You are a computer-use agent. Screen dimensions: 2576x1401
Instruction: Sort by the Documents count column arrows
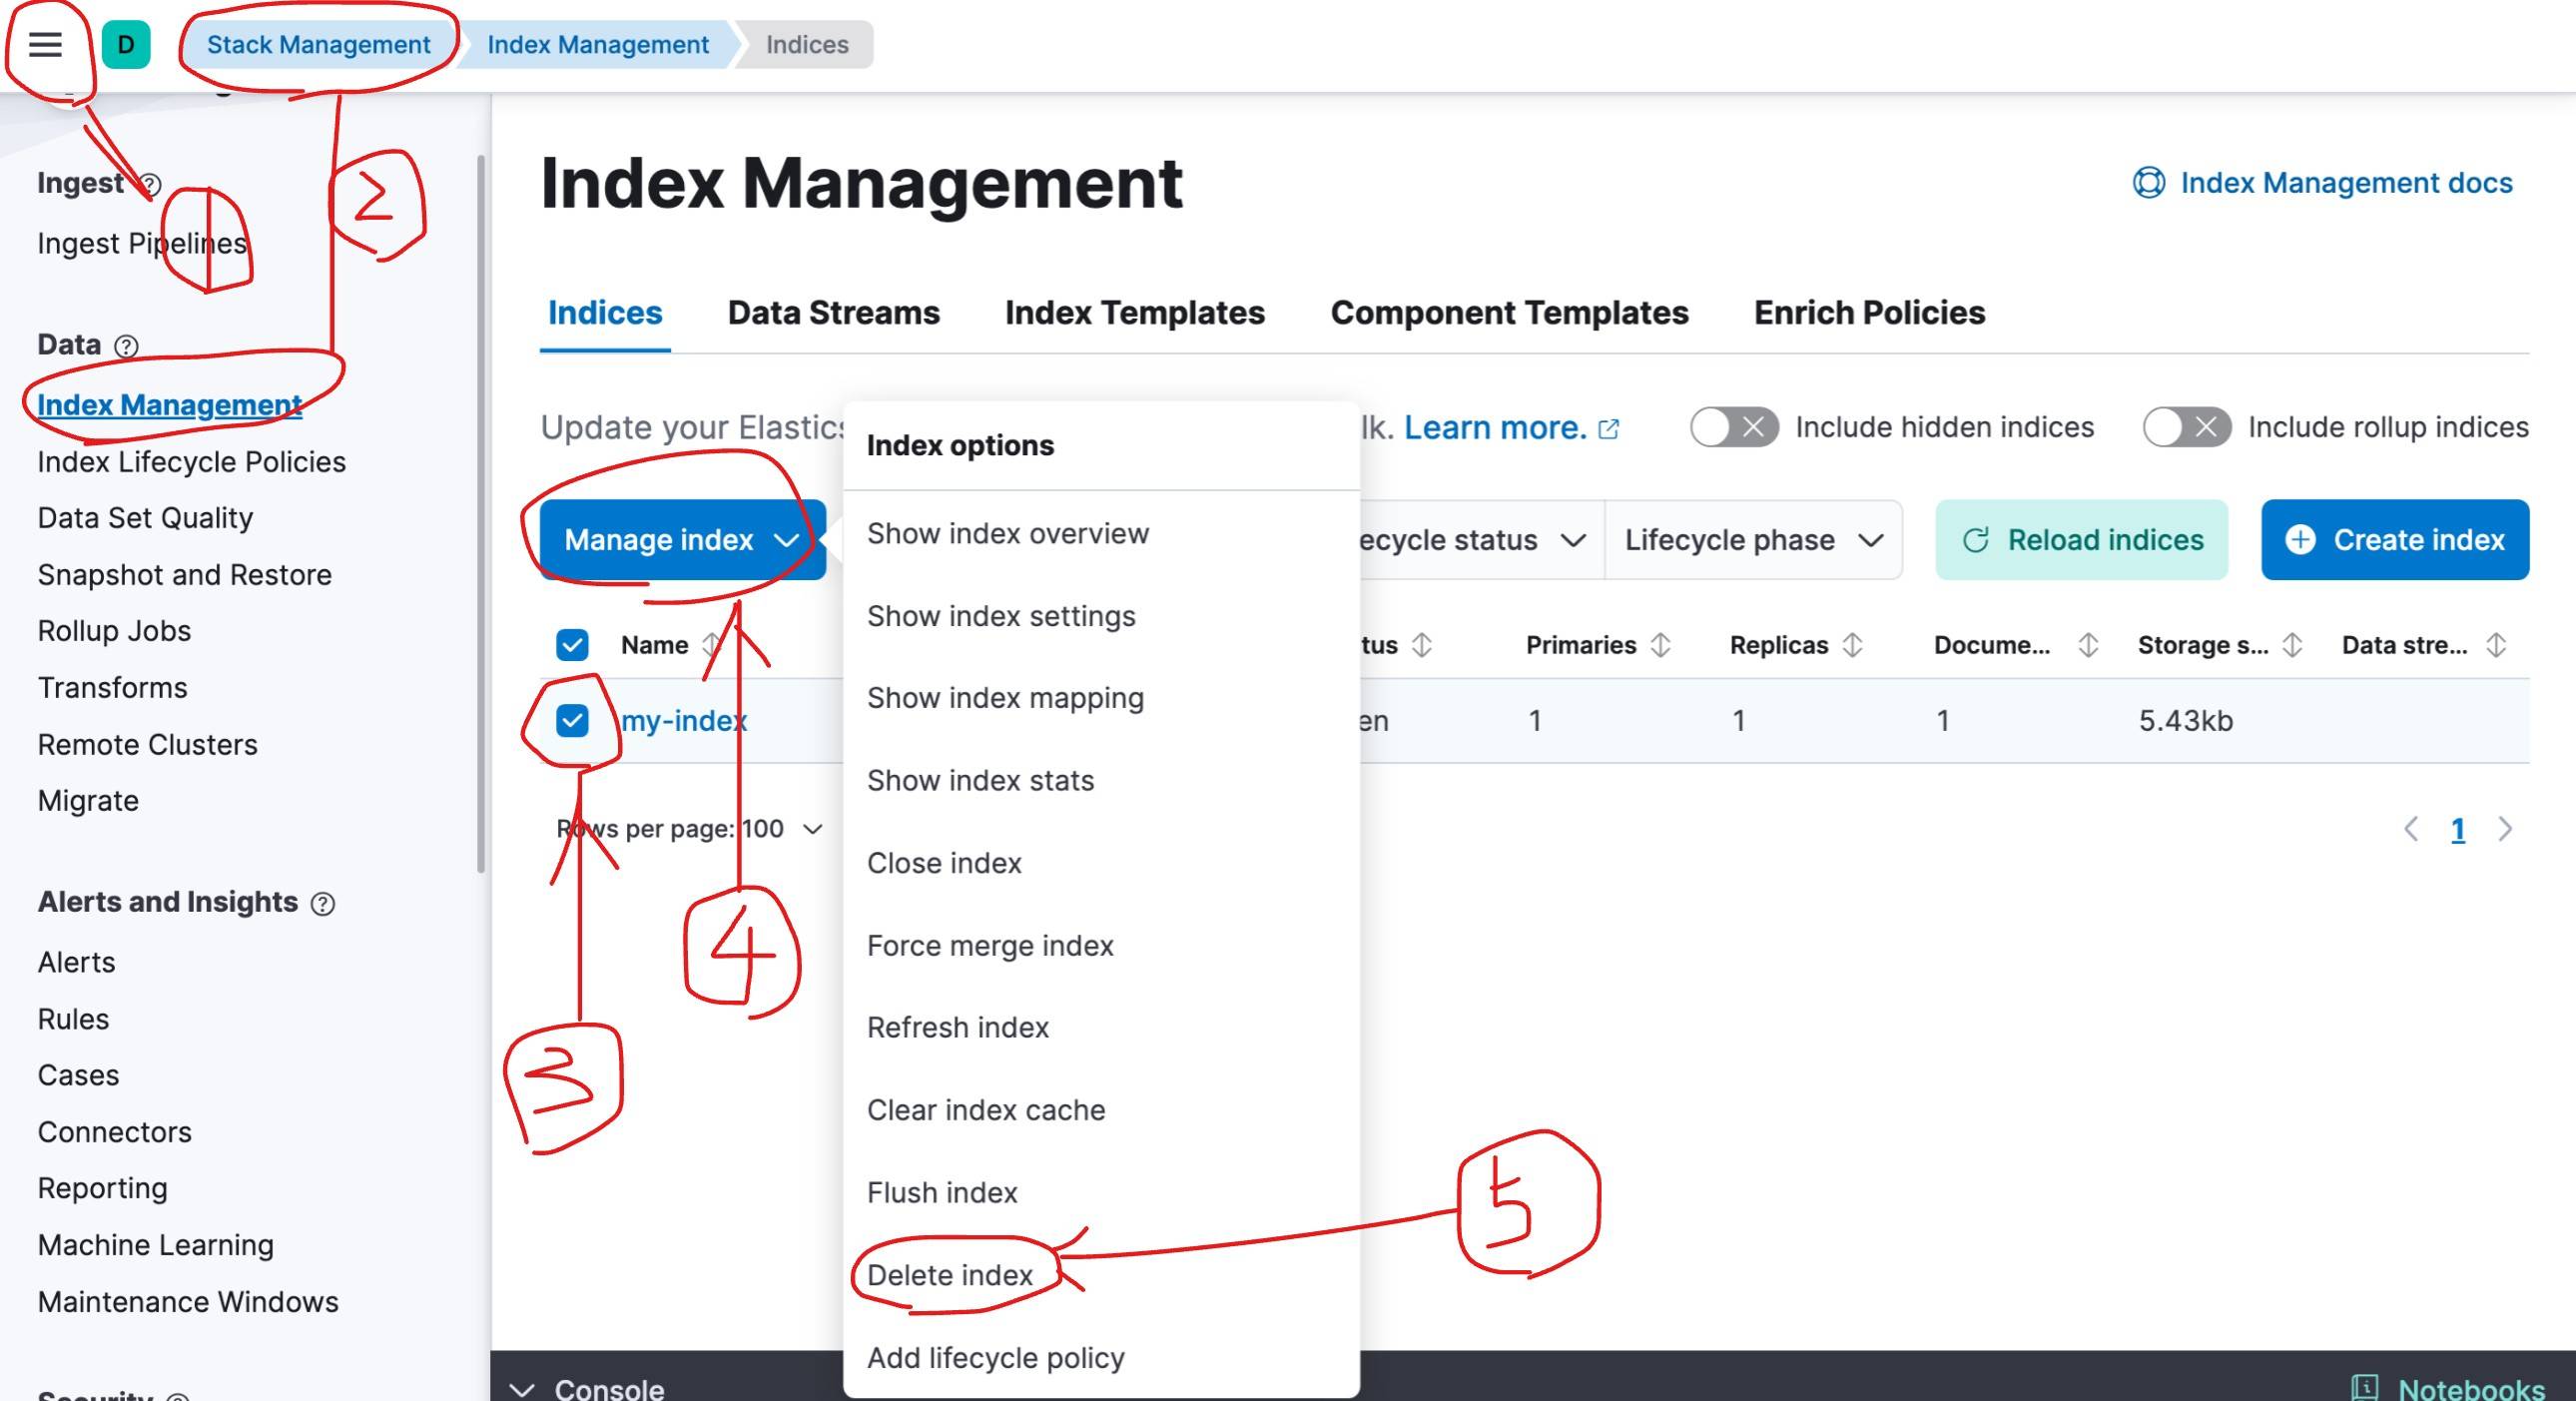click(2087, 645)
